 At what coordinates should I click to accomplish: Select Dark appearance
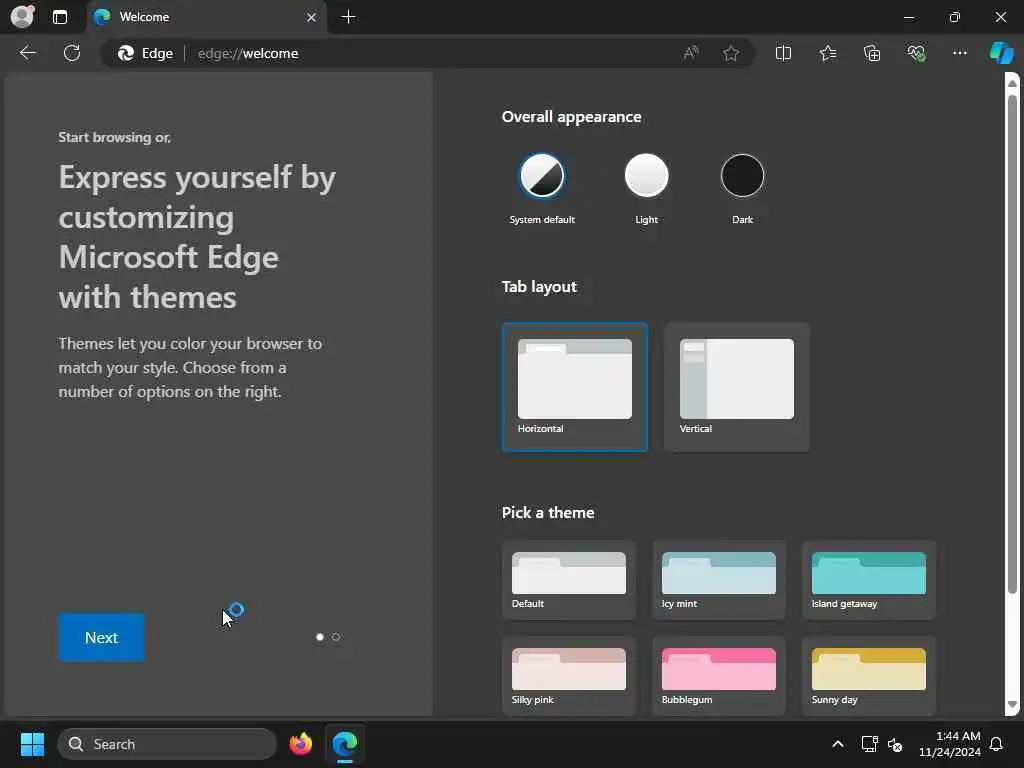[x=743, y=176]
